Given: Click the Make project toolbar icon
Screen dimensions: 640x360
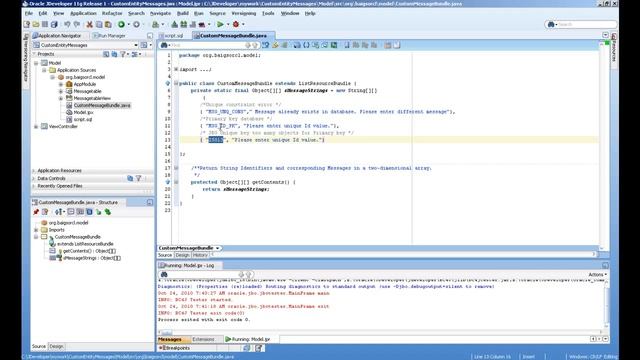Looking at the screenshot, I should coord(174,24).
